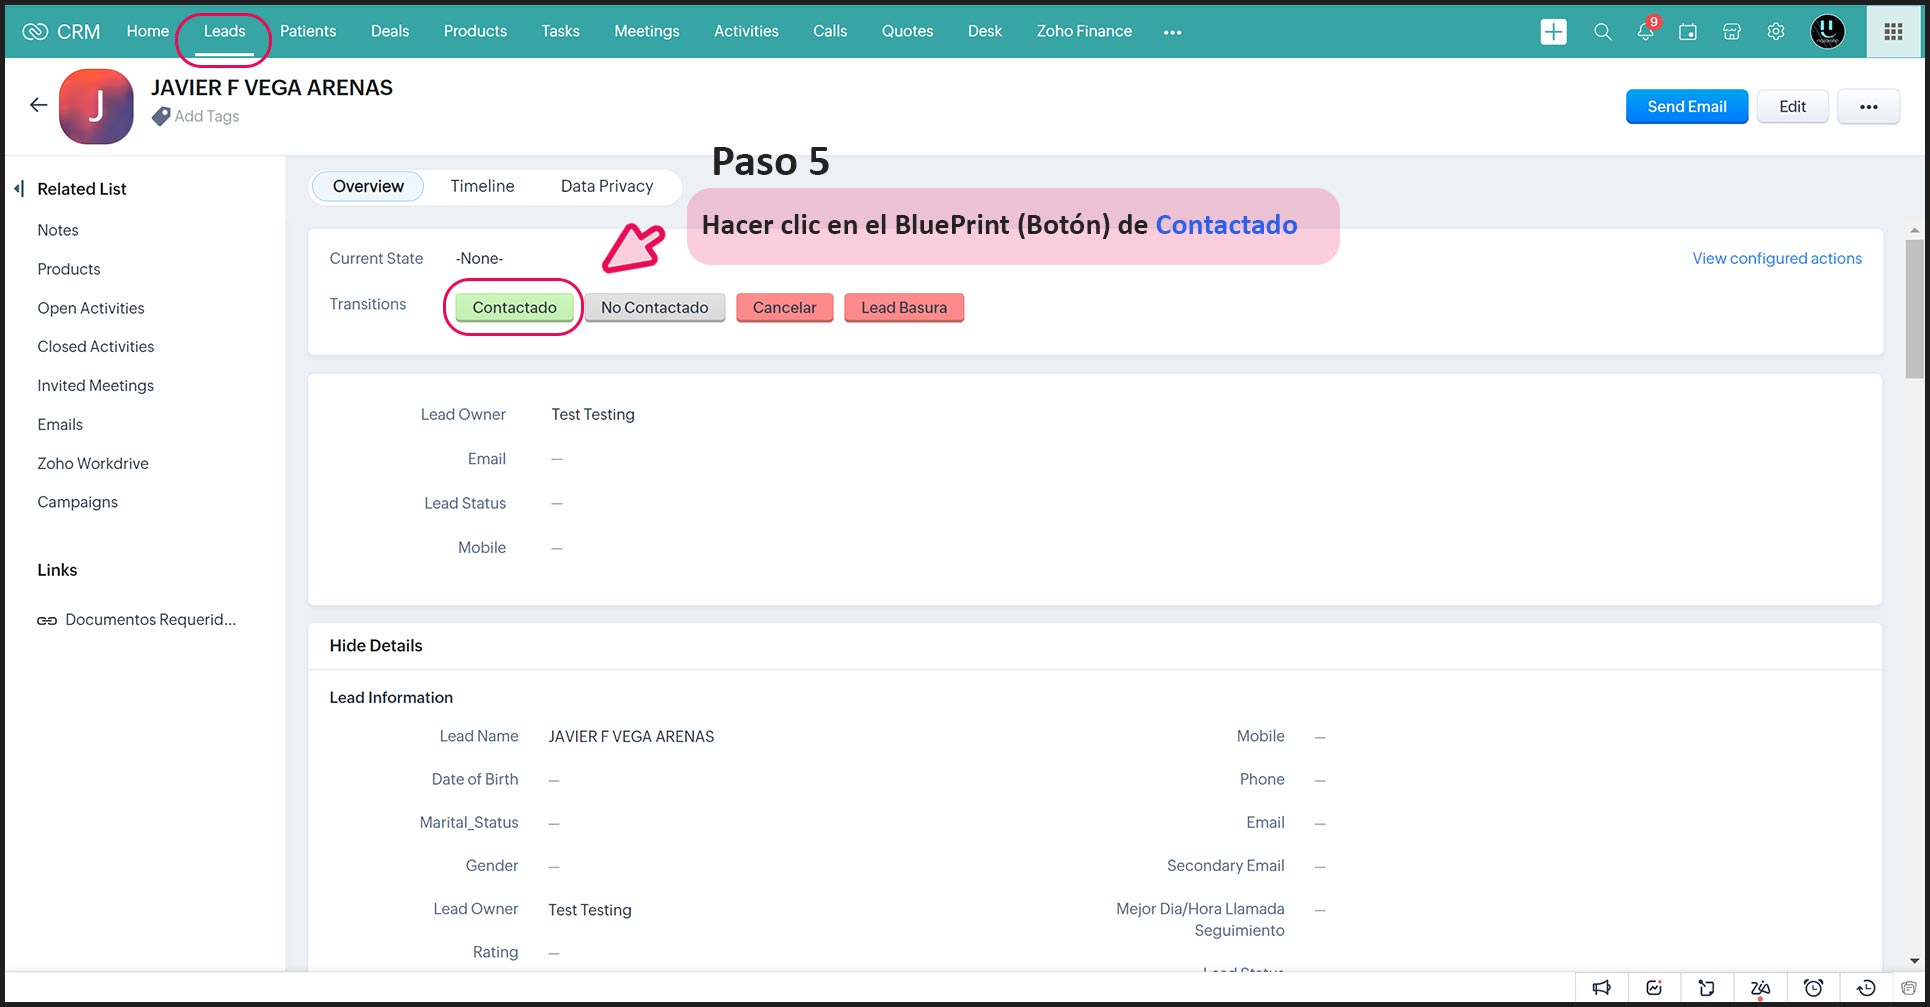Expand the more modules ellipsis in navbar
Screen dimensions: 1930x1007
tap(1172, 32)
